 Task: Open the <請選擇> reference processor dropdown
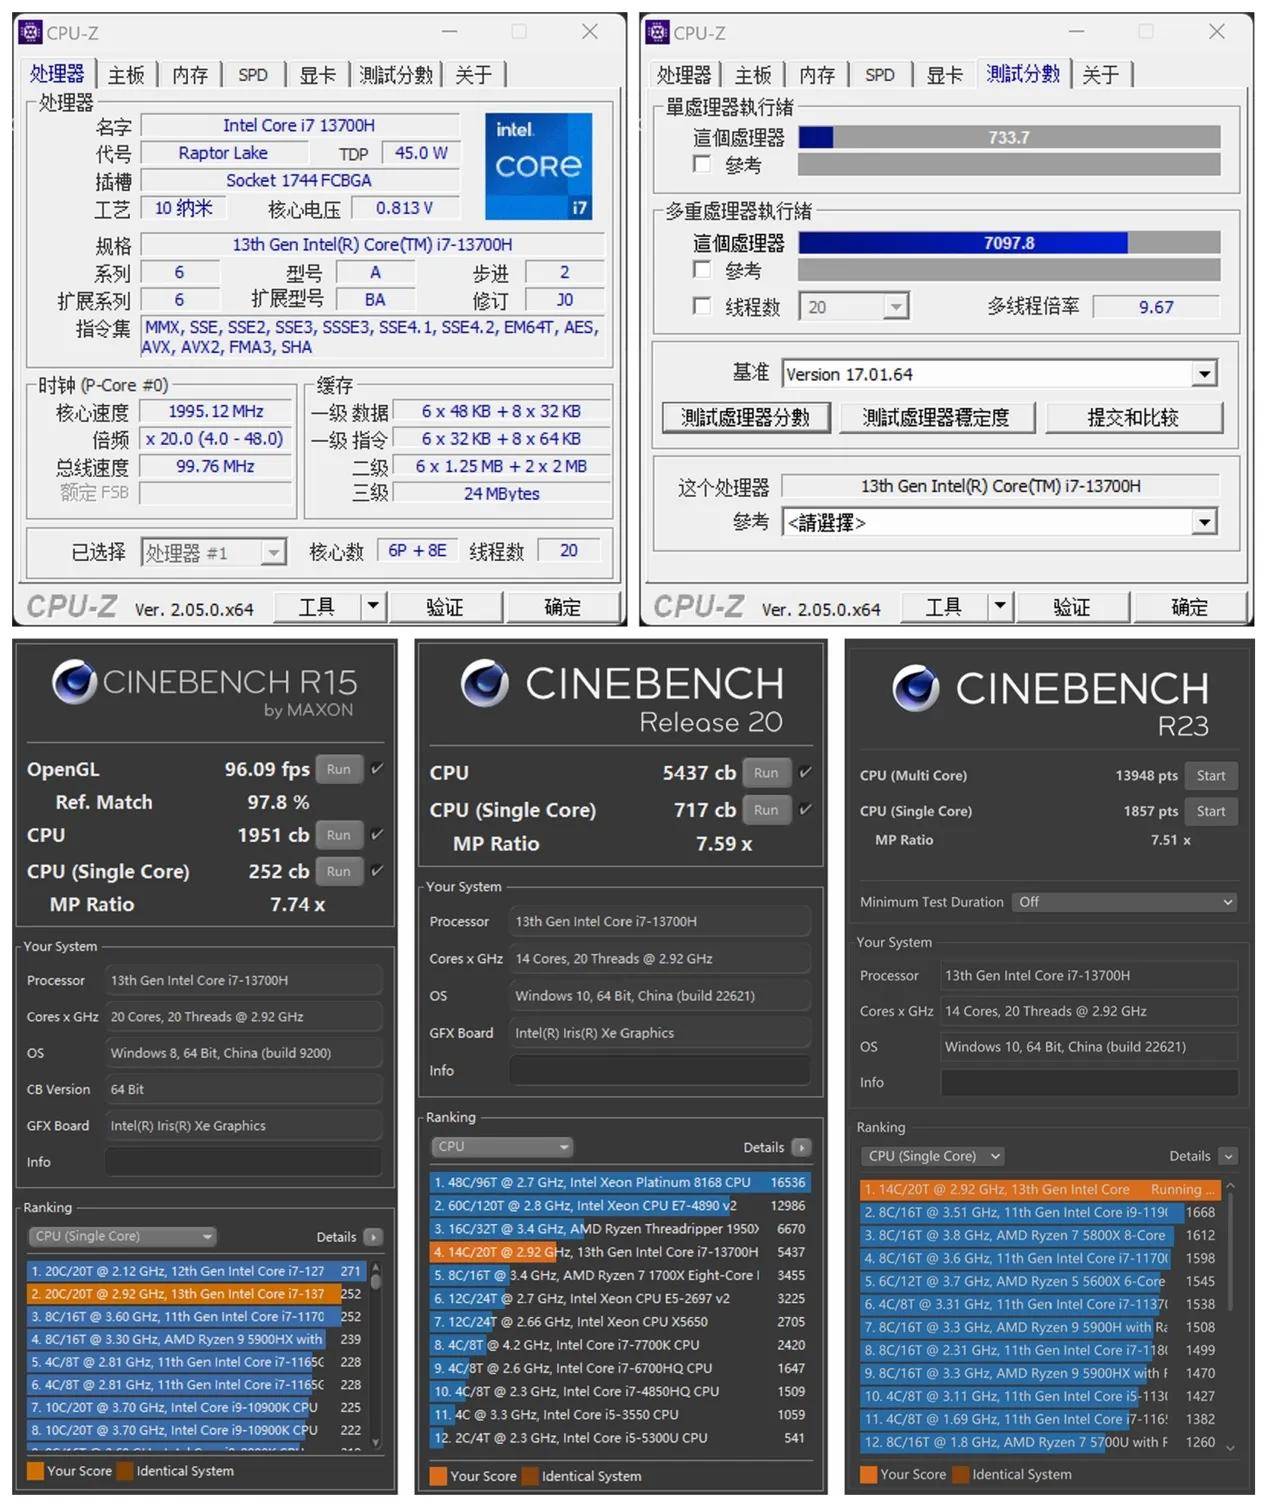click(1205, 522)
